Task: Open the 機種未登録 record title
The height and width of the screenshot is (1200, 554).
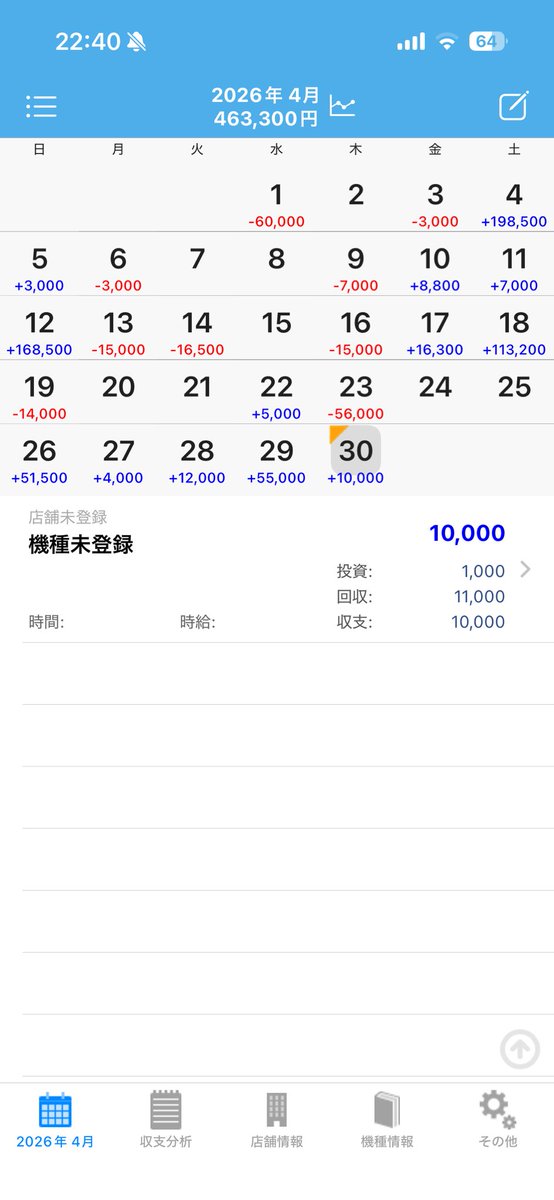Action: pos(81,545)
